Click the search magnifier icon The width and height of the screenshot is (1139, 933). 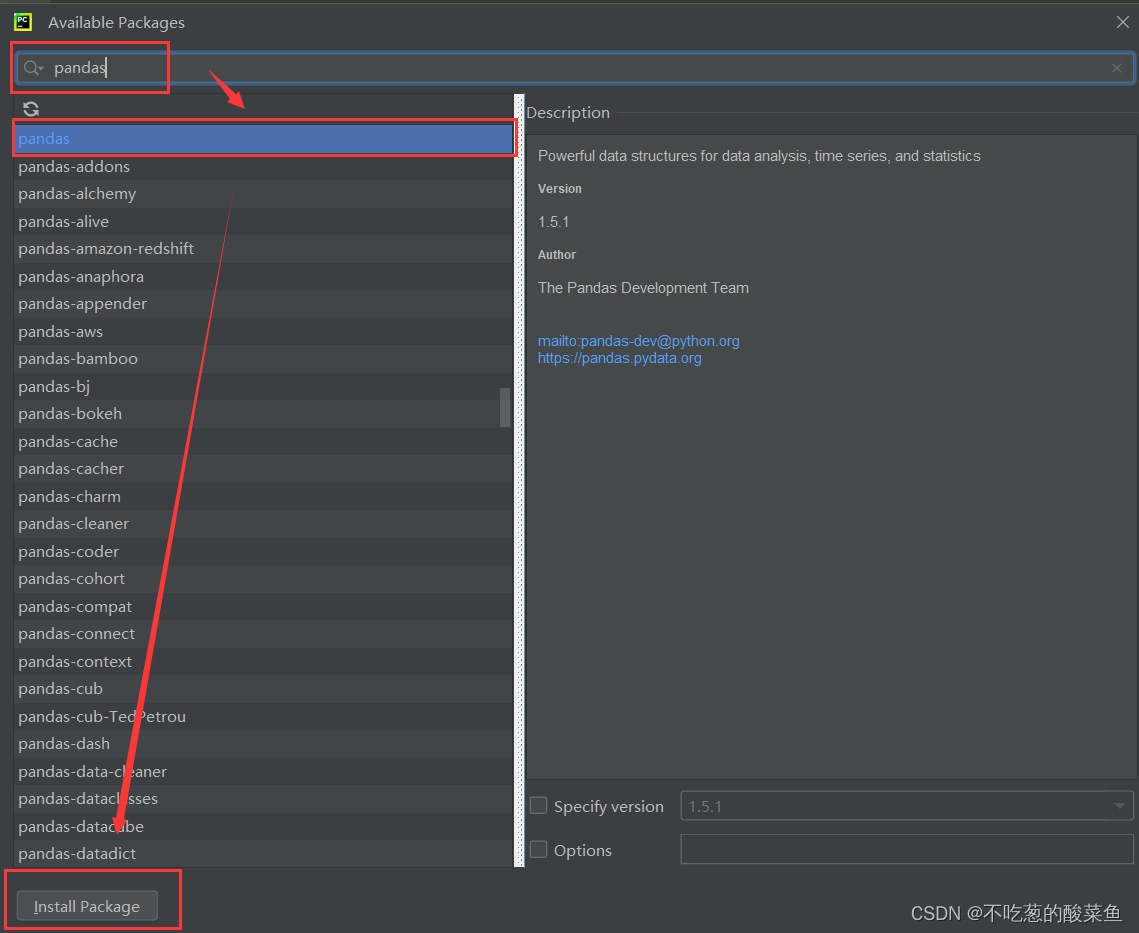33,68
